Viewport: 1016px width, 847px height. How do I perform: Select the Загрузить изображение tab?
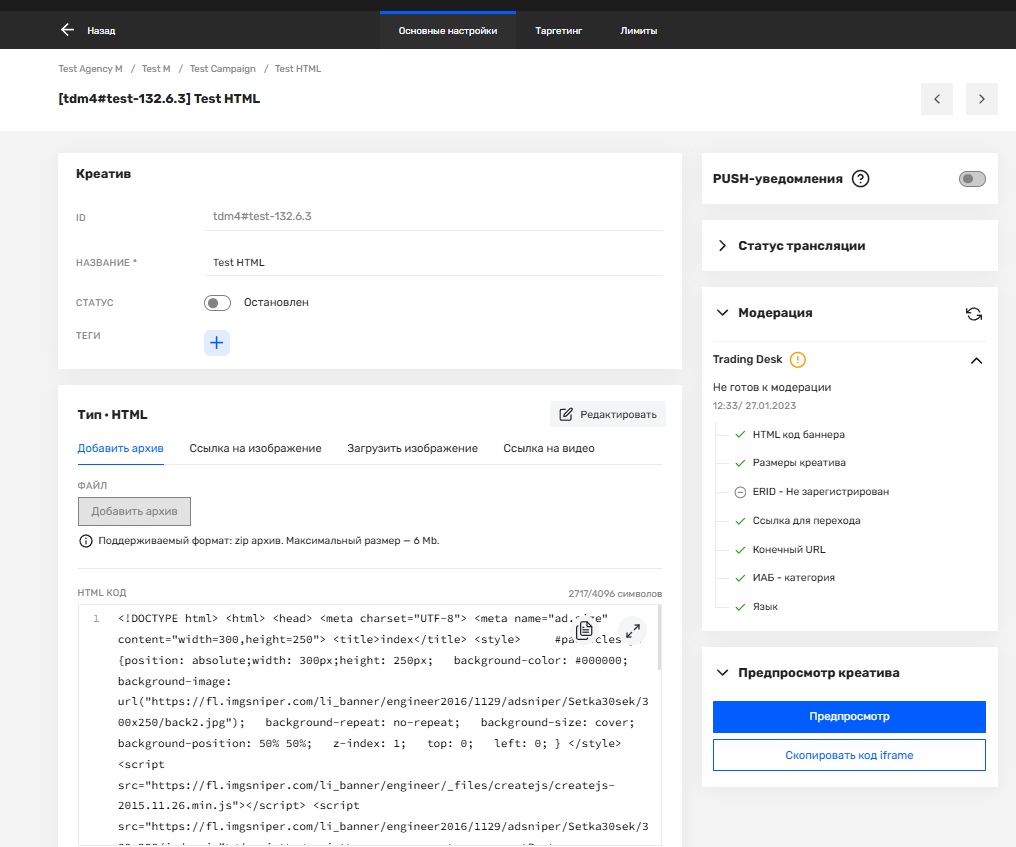click(x=412, y=448)
